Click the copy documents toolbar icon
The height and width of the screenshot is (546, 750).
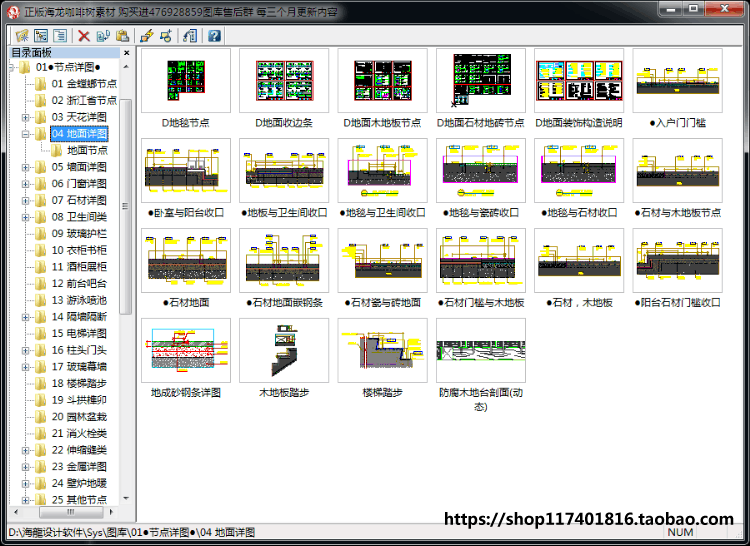coord(103,36)
